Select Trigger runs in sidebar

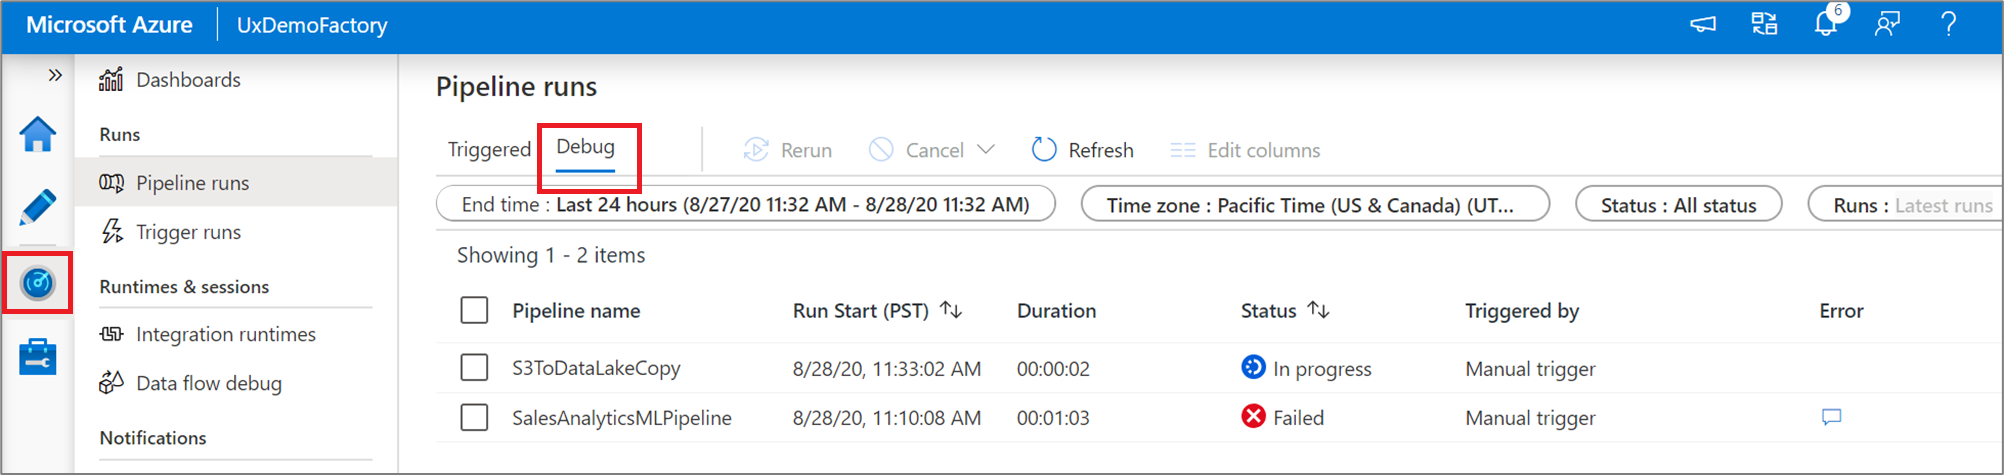(188, 232)
